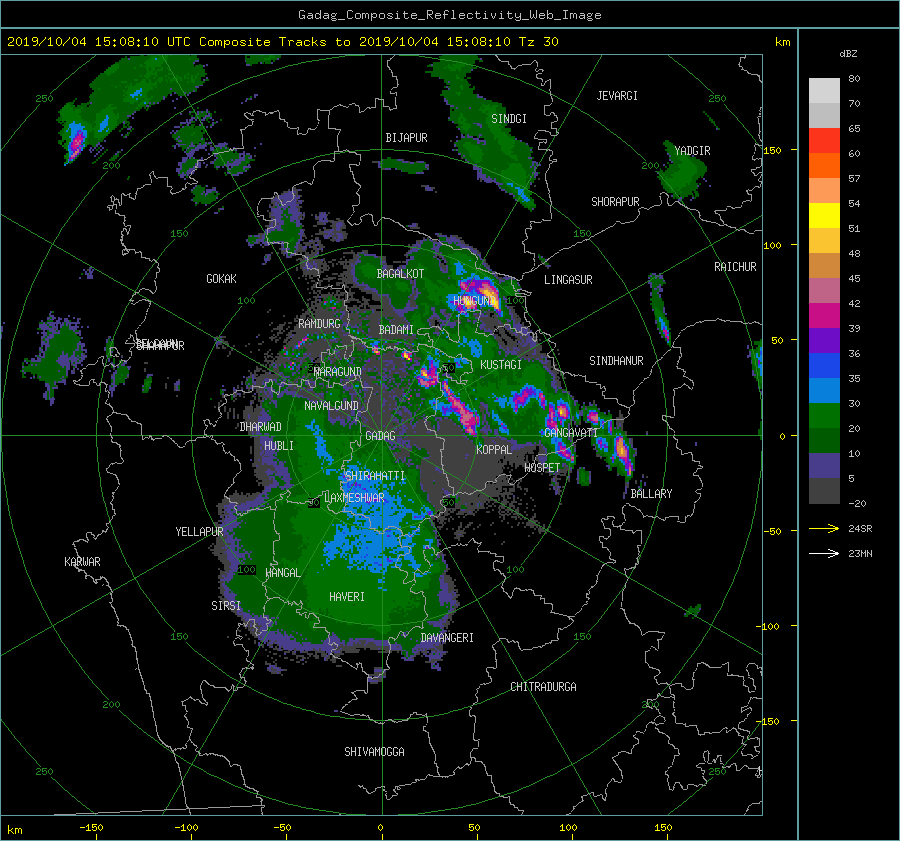Click the dark gray legend swatch between 5 and -20
Image resolution: width=900 pixels, height=841 pixels.
(x=824, y=491)
